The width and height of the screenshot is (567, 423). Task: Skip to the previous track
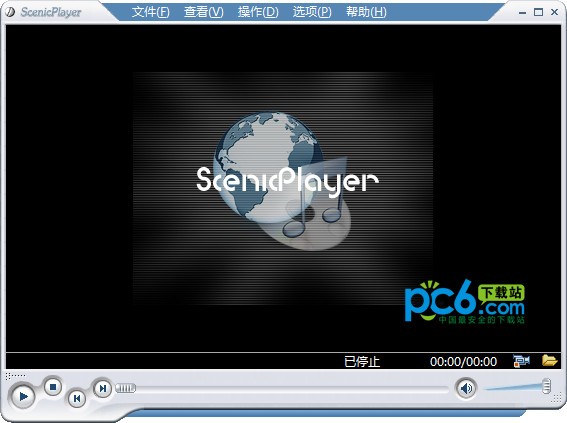coord(77,398)
